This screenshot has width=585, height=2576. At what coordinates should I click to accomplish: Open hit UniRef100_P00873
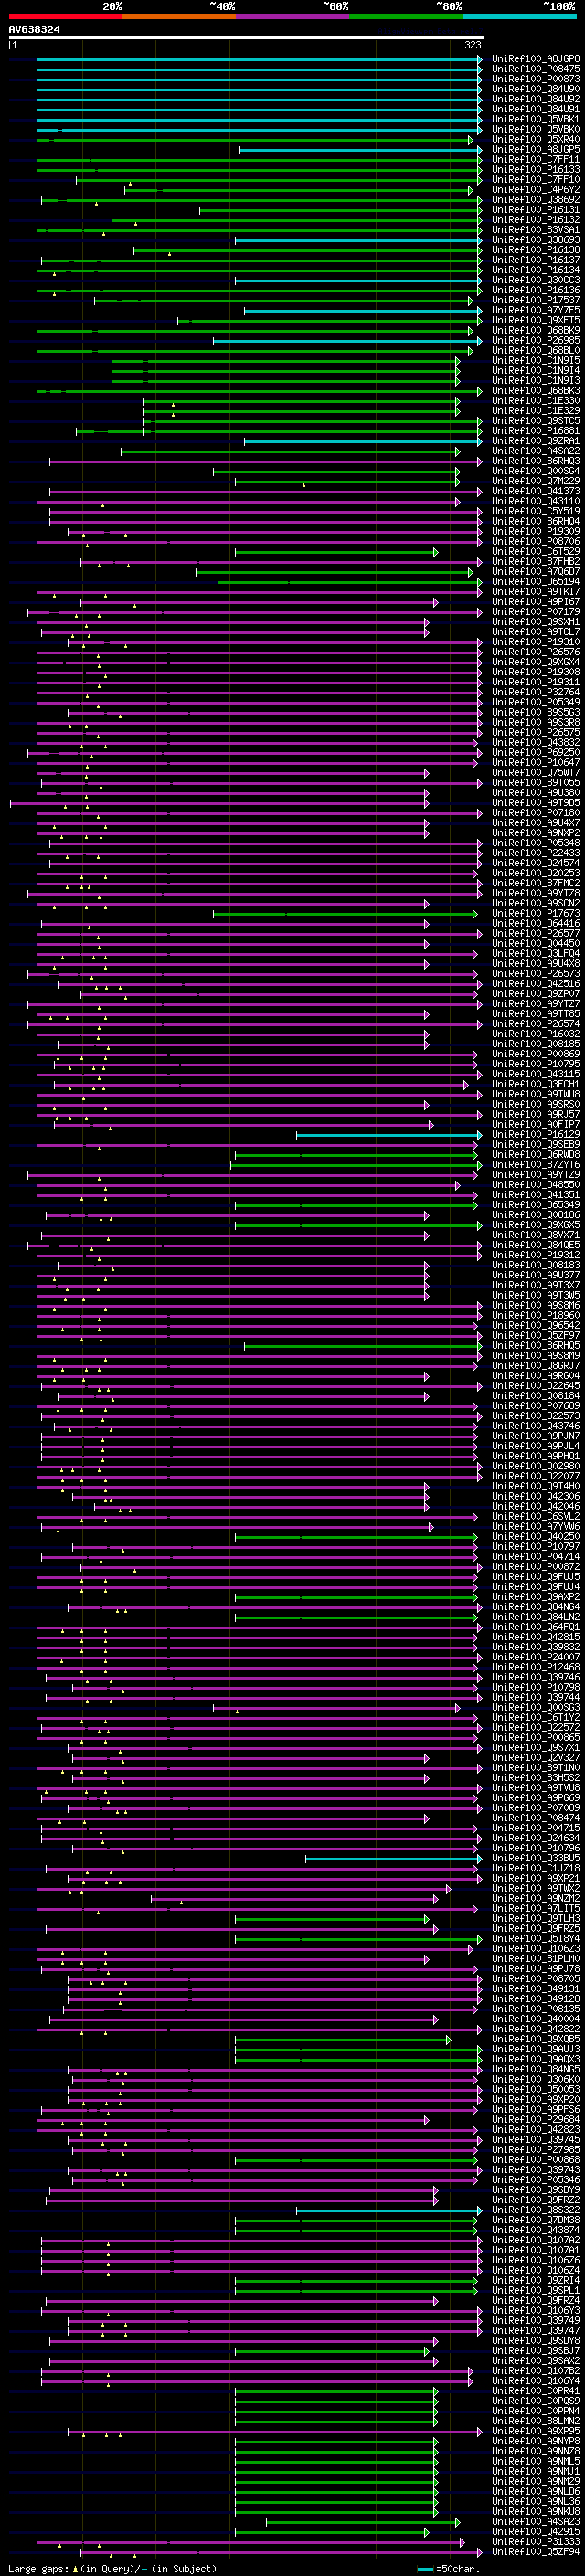point(536,79)
